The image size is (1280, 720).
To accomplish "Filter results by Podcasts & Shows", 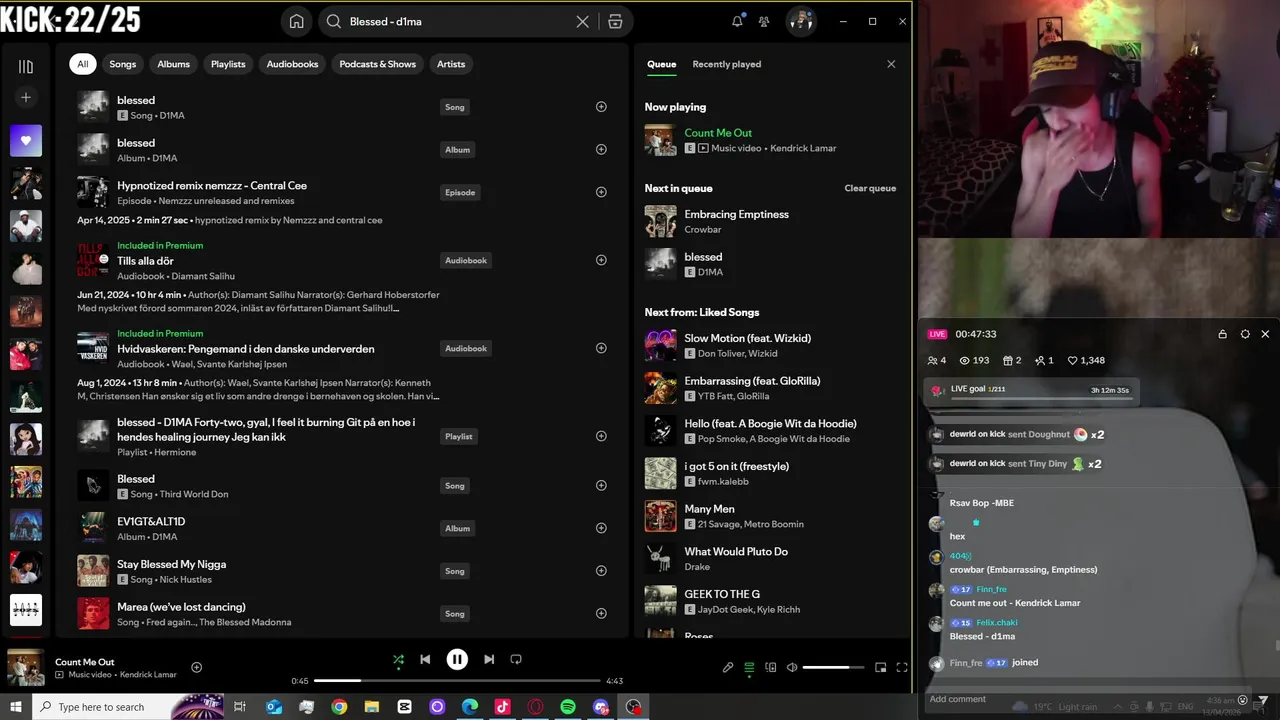I will 377,64.
